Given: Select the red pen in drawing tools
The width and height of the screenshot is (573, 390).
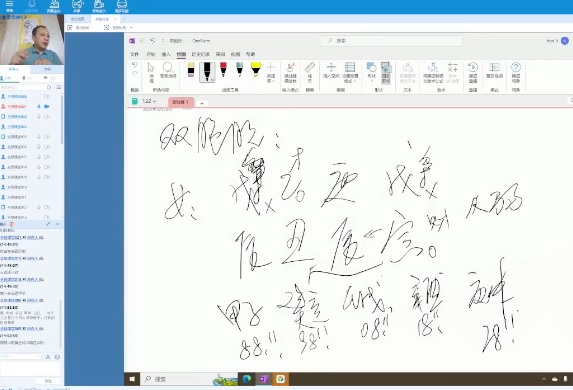Looking at the screenshot, I should click(x=223, y=69).
